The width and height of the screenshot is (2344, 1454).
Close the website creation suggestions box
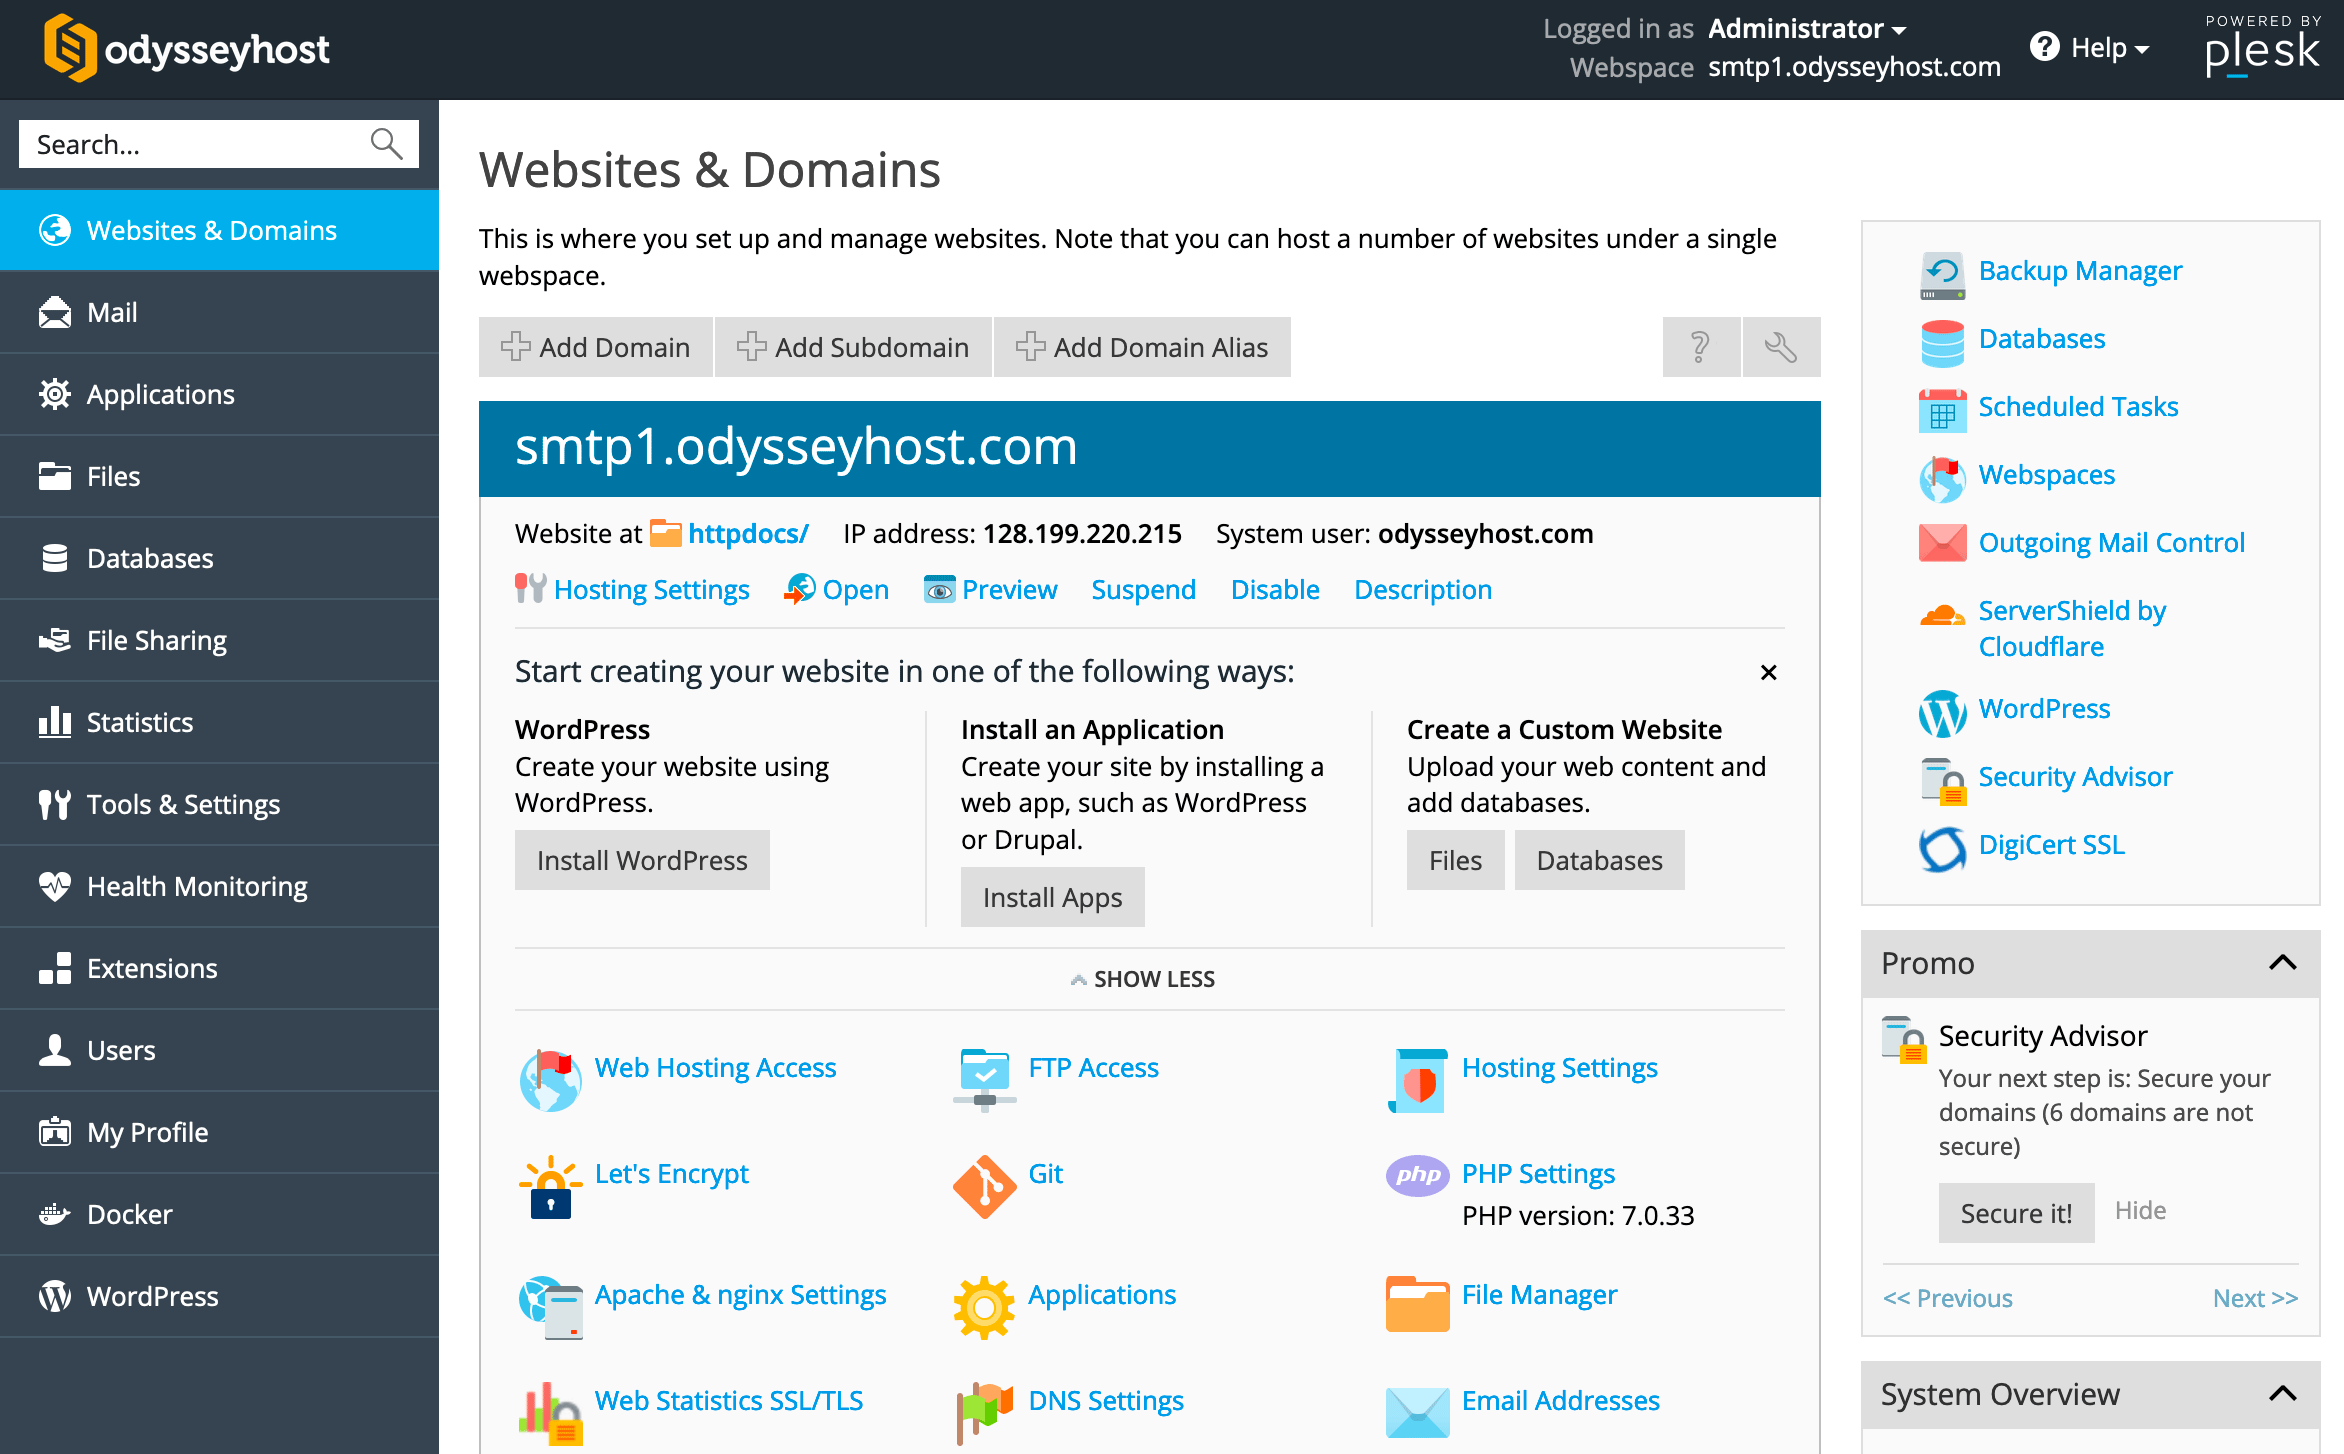[x=1768, y=673]
